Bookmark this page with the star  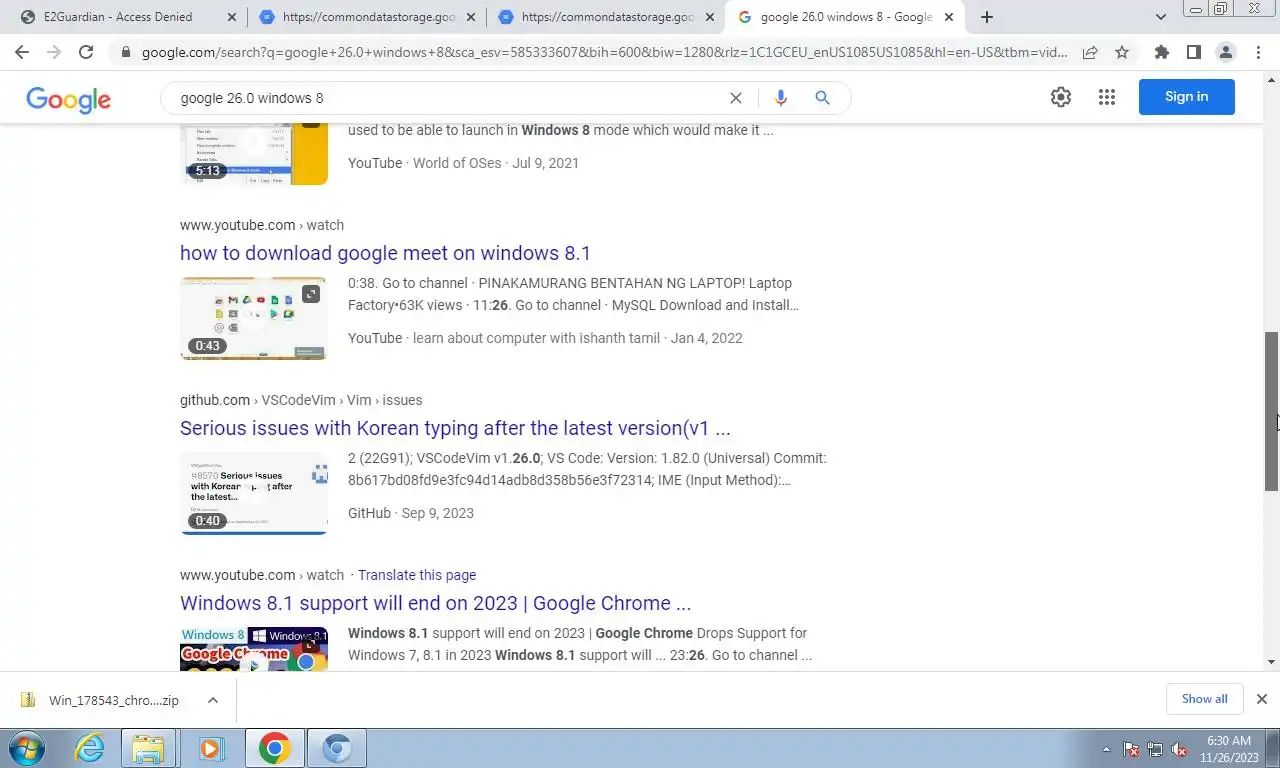(x=1122, y=52)
